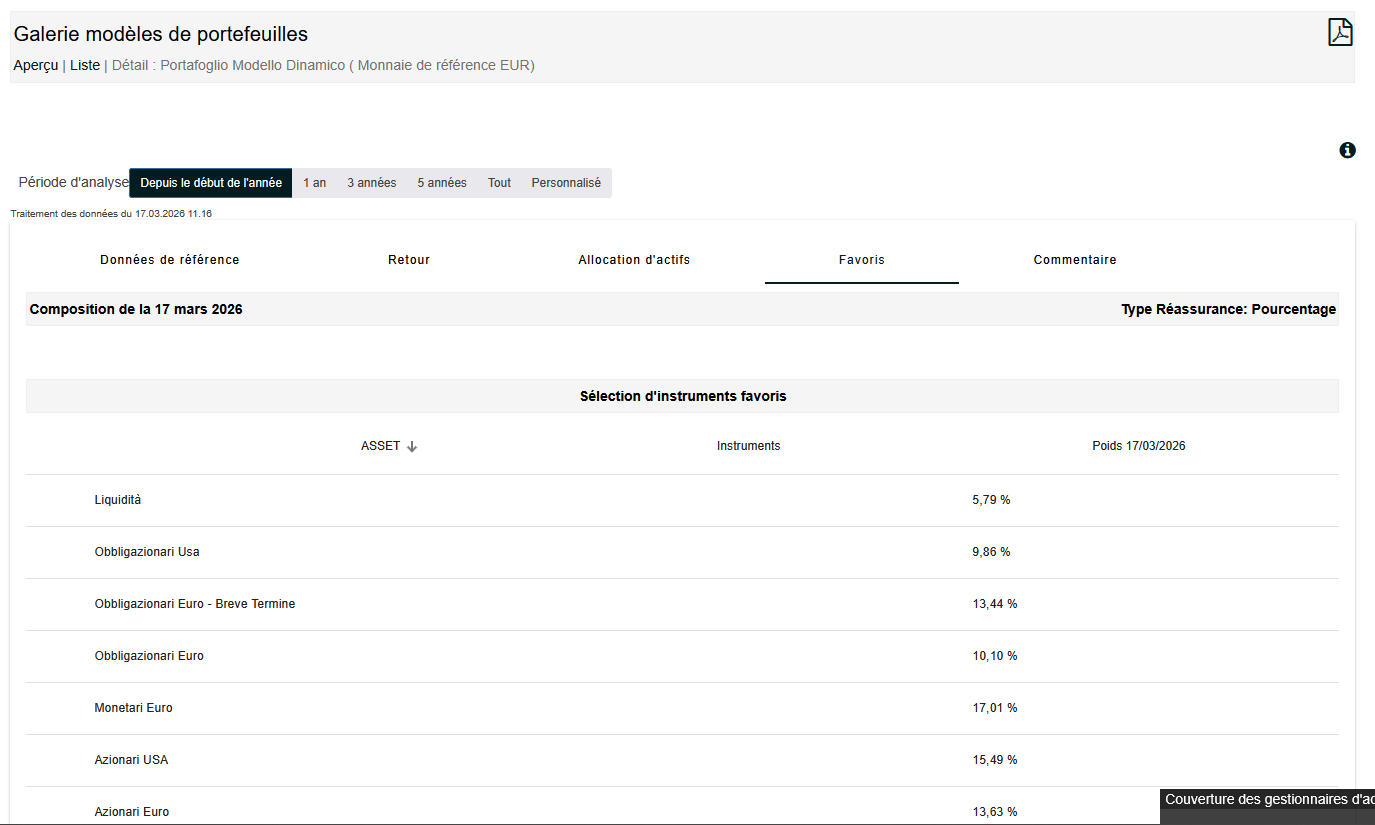The width and height of the screenshot is (1375, 825).
Task: Click the 'Instruments' column header
Action: point(748,446)
